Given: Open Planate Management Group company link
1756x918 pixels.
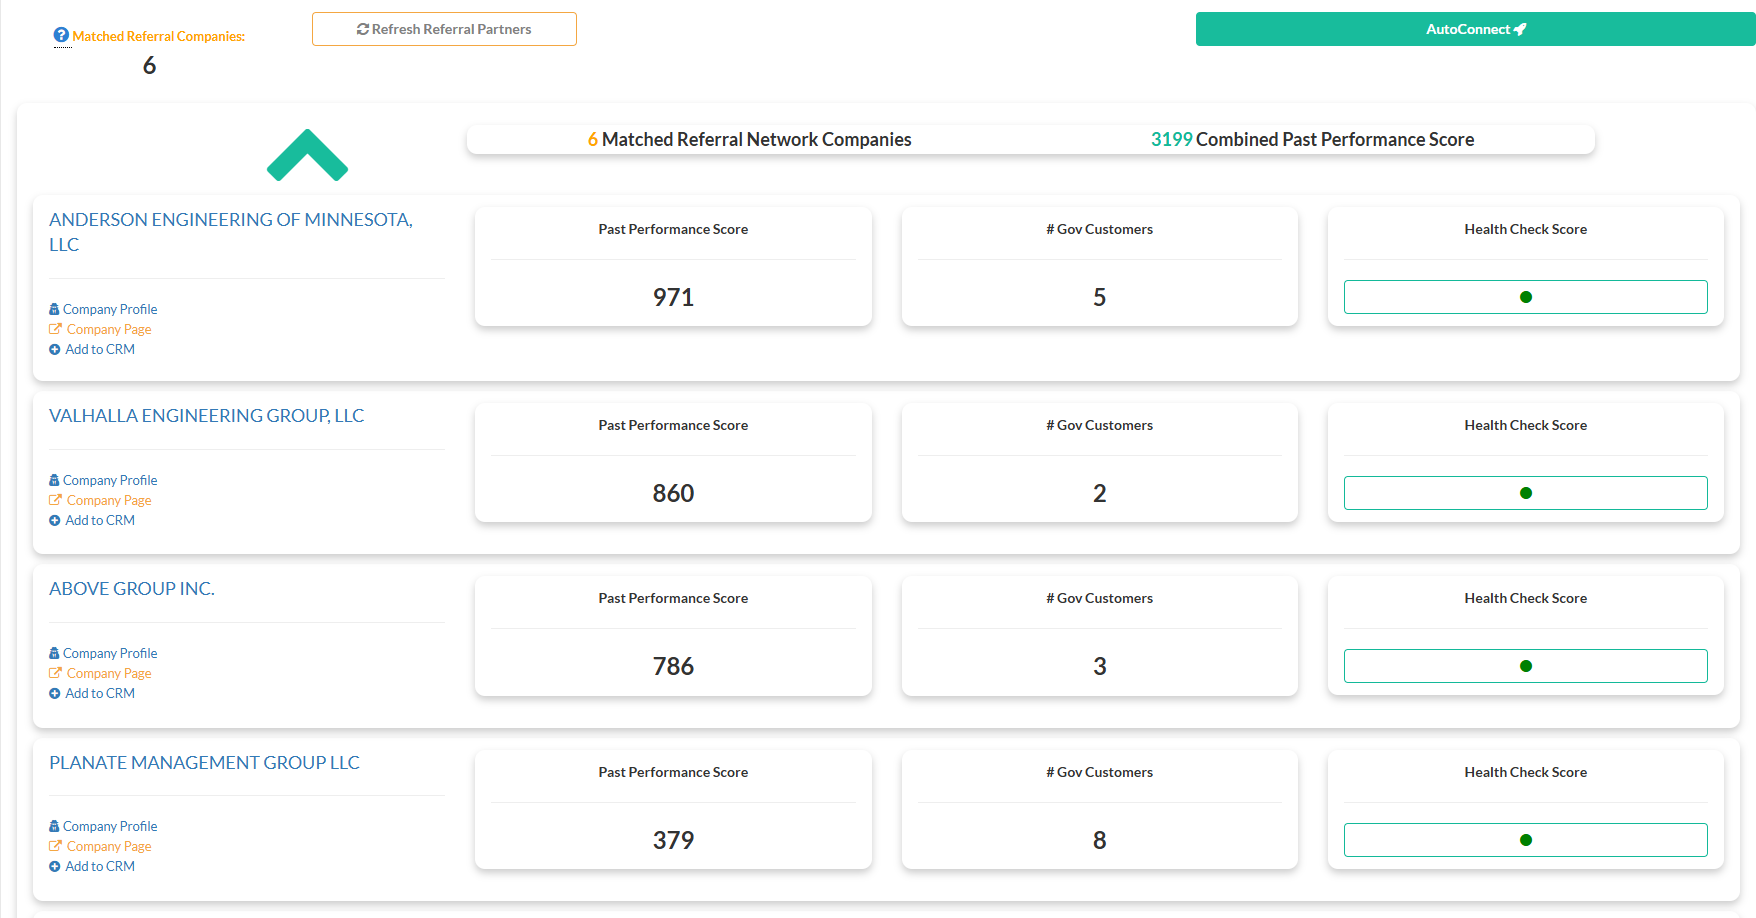Looking at the screenshot, I should pyautogui.click(x=204, y=763).
